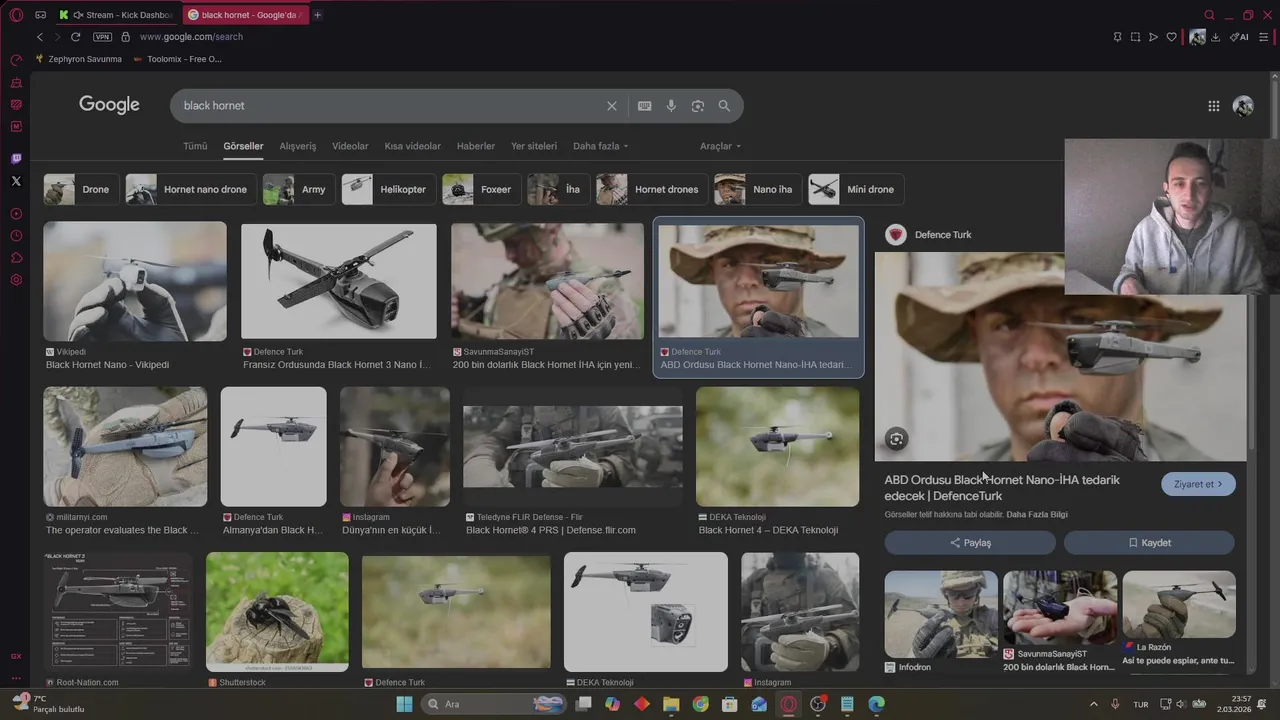
Task: Bookmark the page with the heart icon
Action: 1172,37
